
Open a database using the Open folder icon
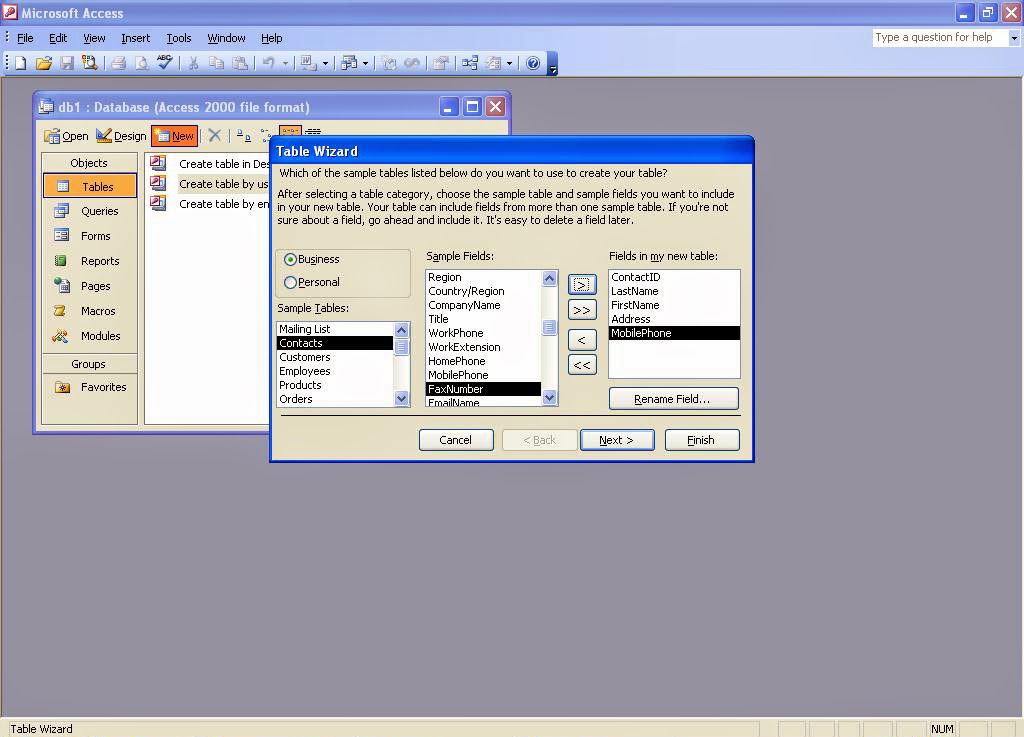coord(44,62)
